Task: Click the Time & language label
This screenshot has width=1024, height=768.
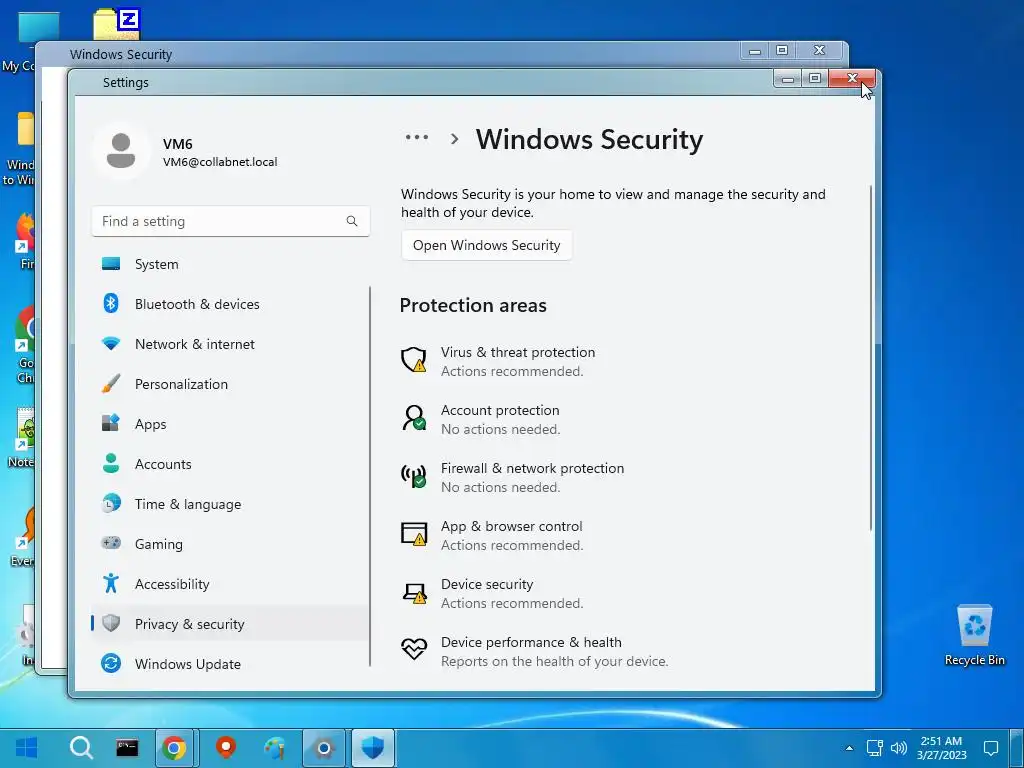Action: pos(188,504)
